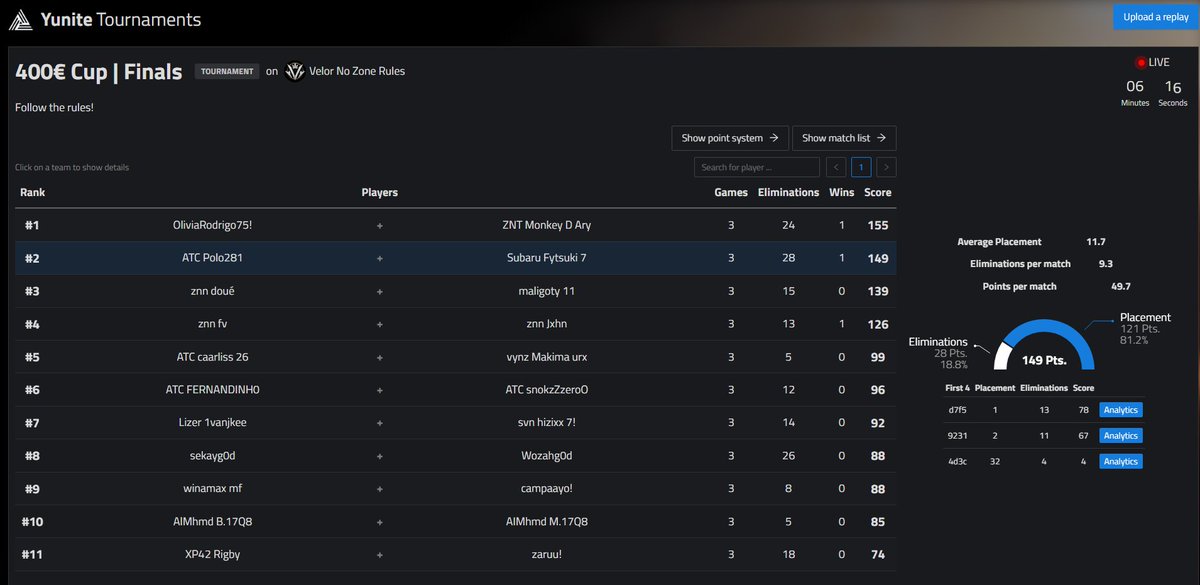Click player name Wozahg0d
Image resolution: width=1200 pixels, height=585 pixels.
[x=546, y=455]
